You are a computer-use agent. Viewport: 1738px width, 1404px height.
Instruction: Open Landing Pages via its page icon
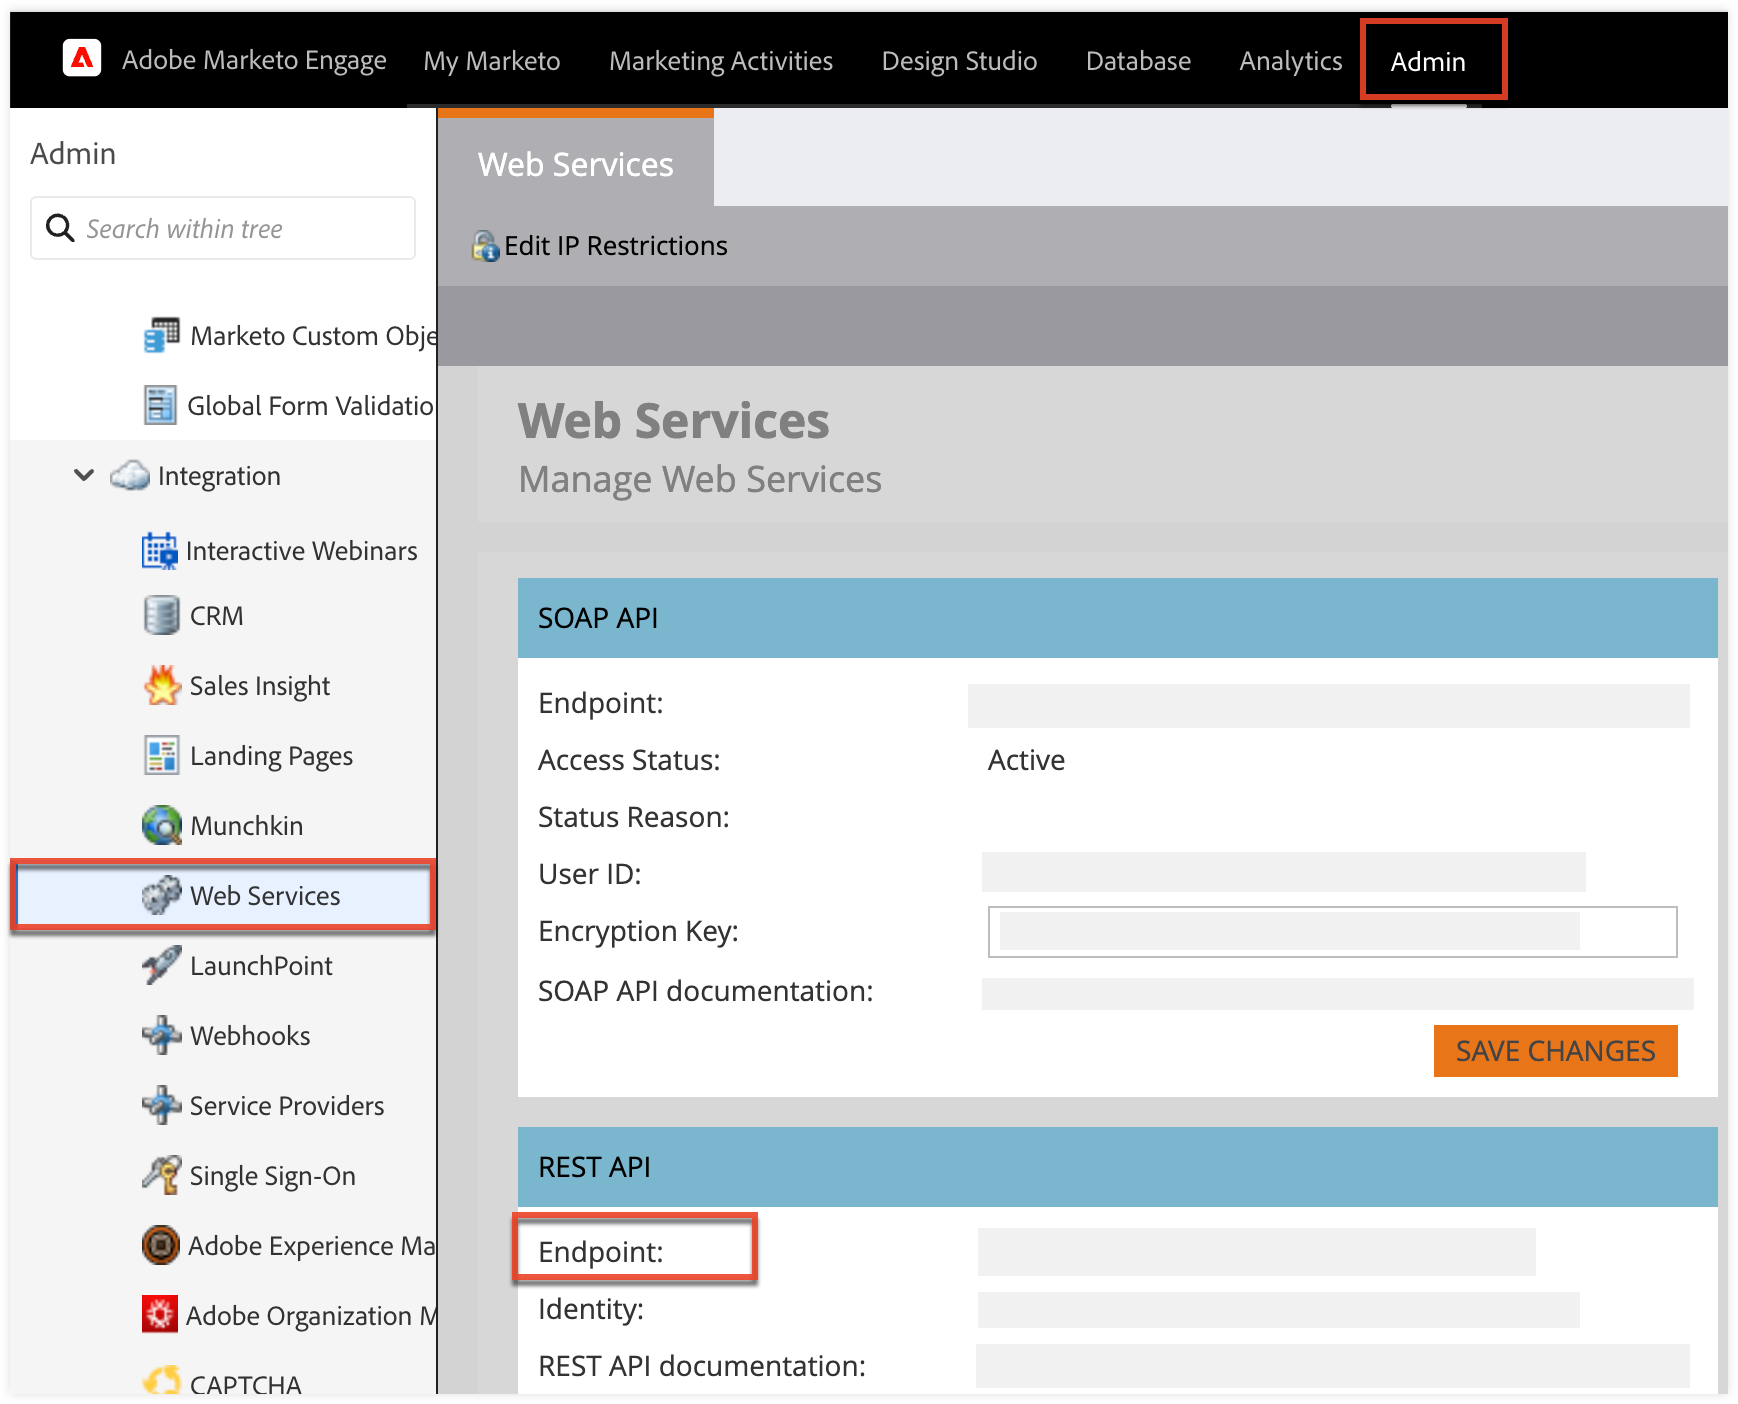click(160, 755)
